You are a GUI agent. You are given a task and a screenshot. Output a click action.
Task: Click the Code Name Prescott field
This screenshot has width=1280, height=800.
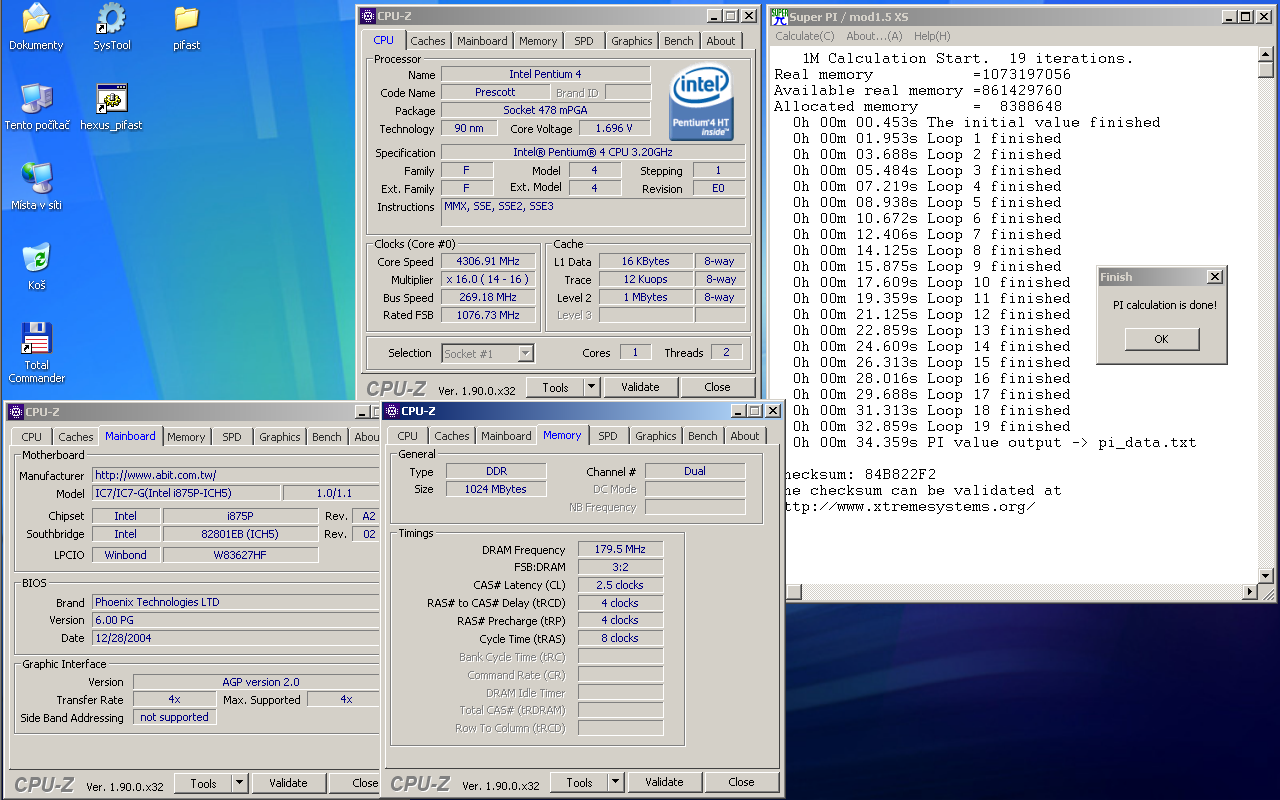coord(495,92)
